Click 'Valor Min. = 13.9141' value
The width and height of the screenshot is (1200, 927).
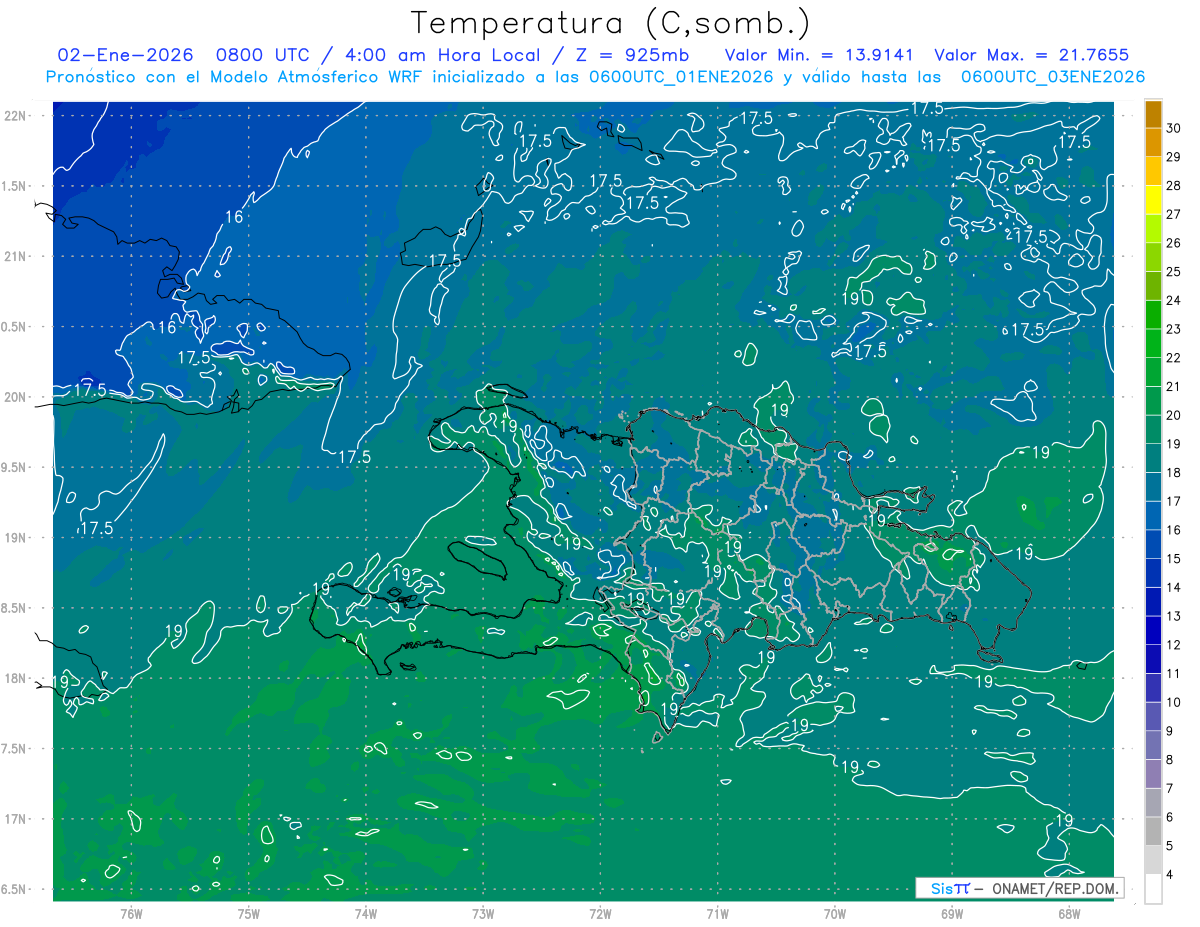820,56
